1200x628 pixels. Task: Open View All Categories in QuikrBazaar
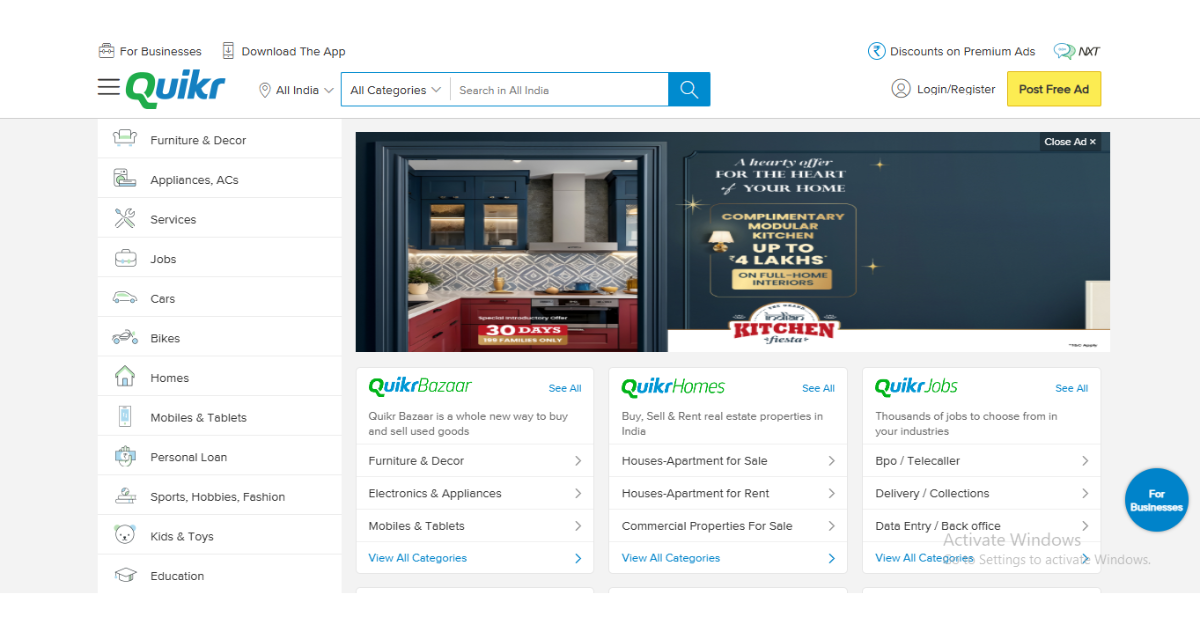tap(417, 558)
